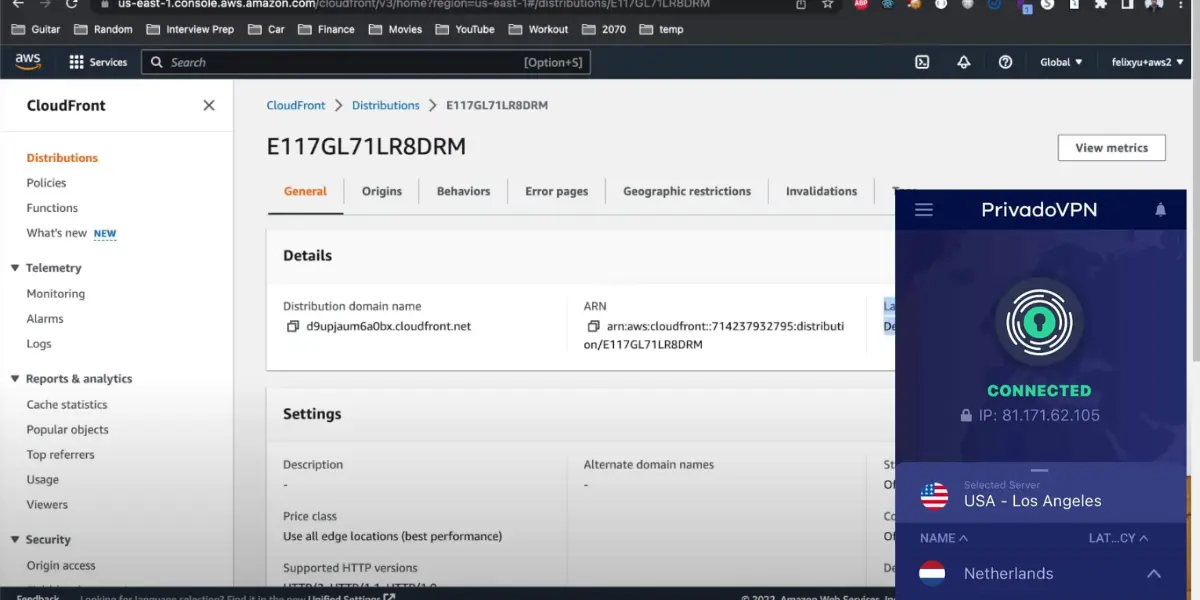Screen dimensions: 1200x600
Task: Collapse the Netherlands server list
Action: click(1153, 574)
